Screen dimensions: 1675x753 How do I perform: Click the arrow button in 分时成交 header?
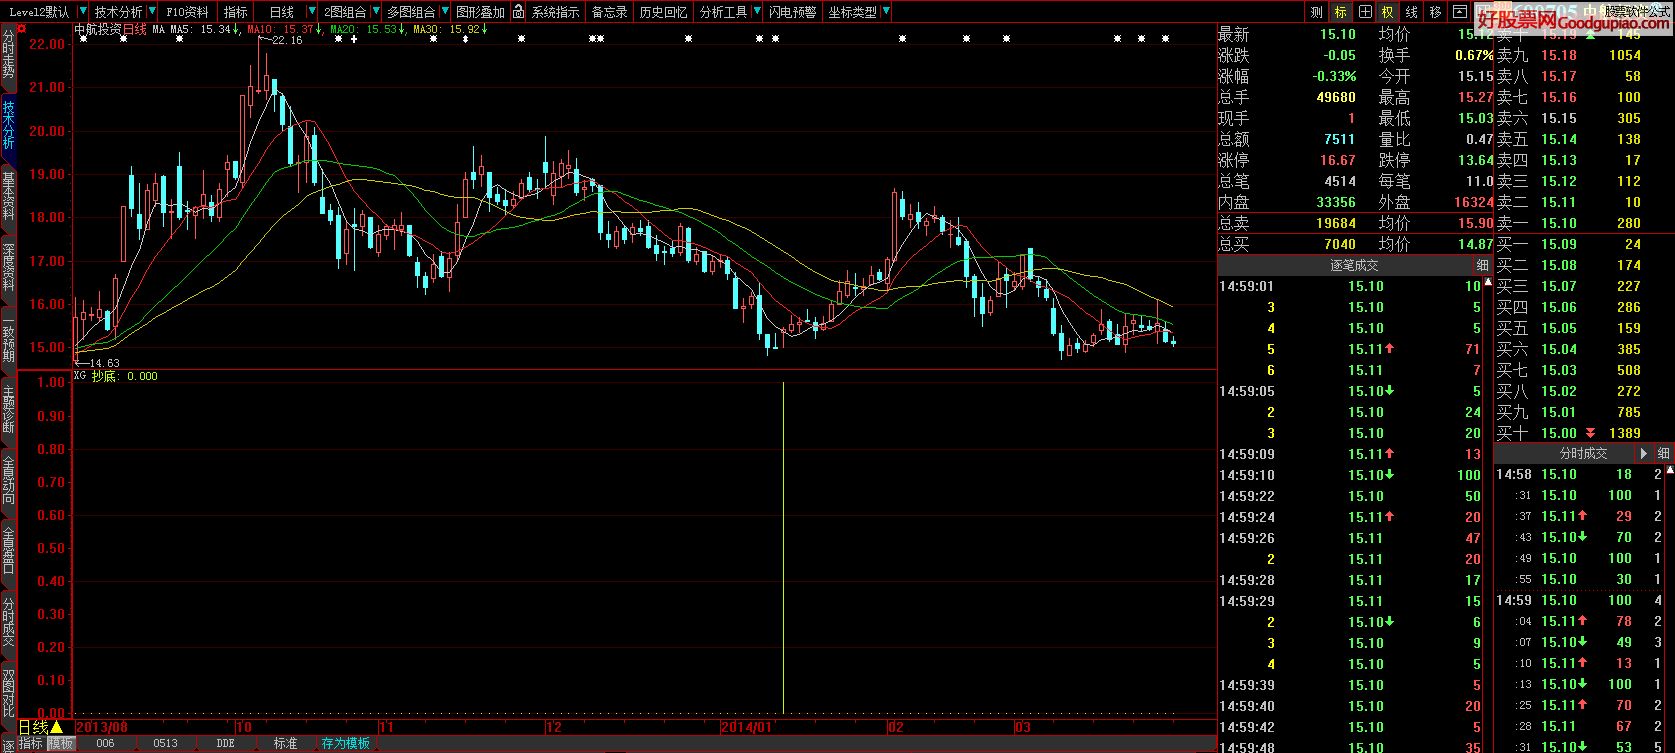(1643, 454)
